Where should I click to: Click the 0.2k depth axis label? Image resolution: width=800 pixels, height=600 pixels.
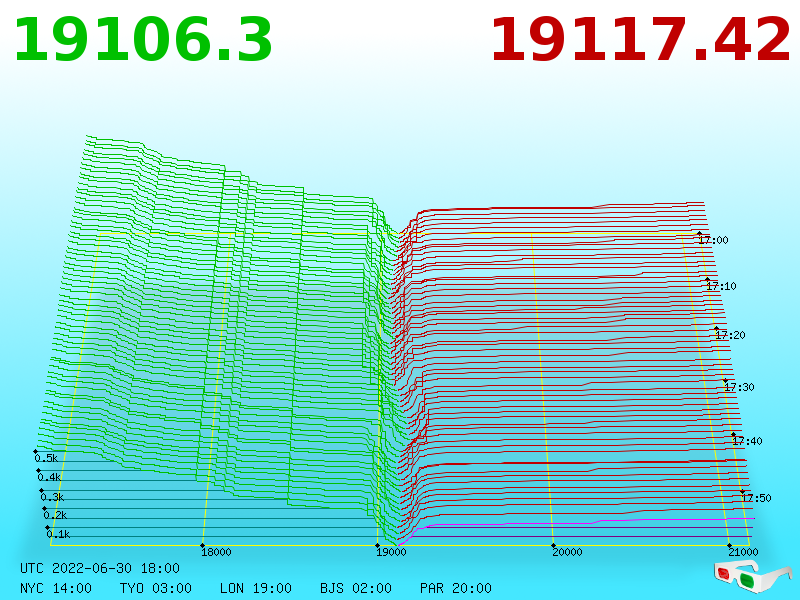click(x=55, y=515)
